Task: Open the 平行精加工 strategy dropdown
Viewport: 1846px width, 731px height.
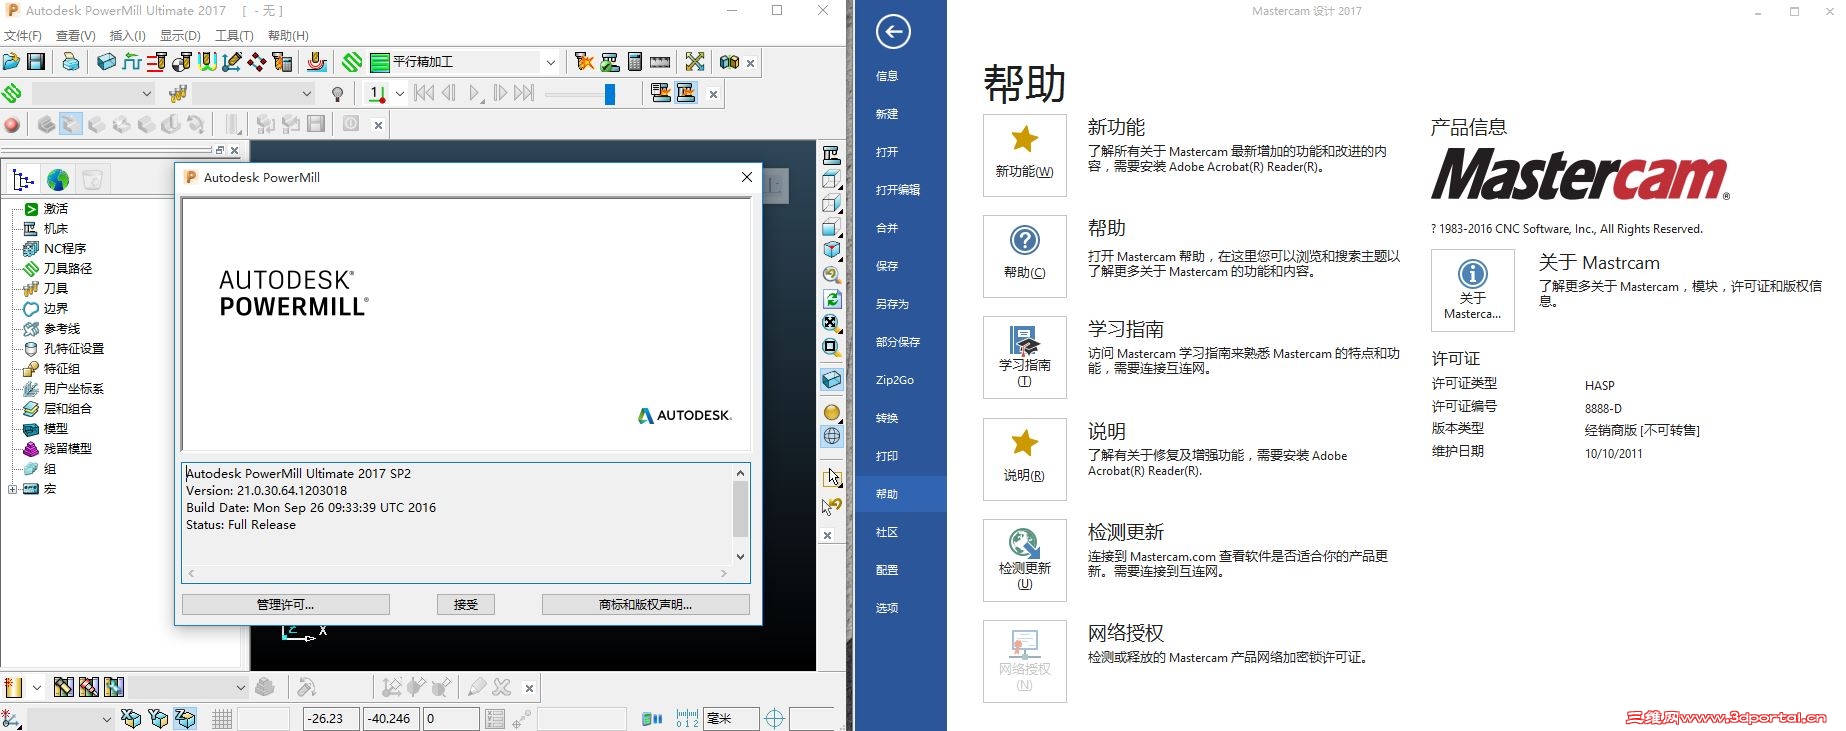Action: pos(550,62)
